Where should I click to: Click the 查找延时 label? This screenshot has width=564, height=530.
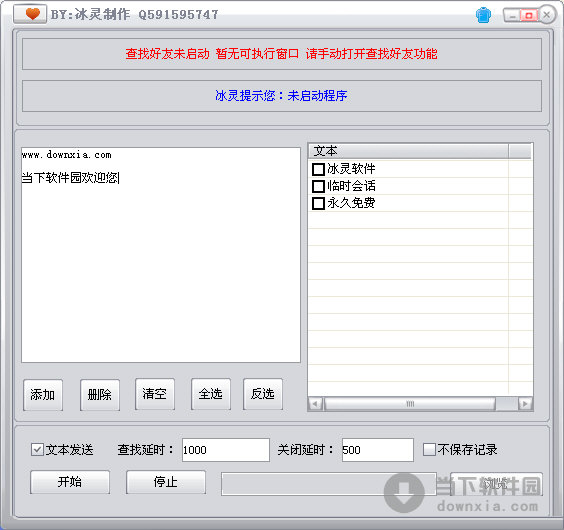pyautogui.click(x=145, y=450)
